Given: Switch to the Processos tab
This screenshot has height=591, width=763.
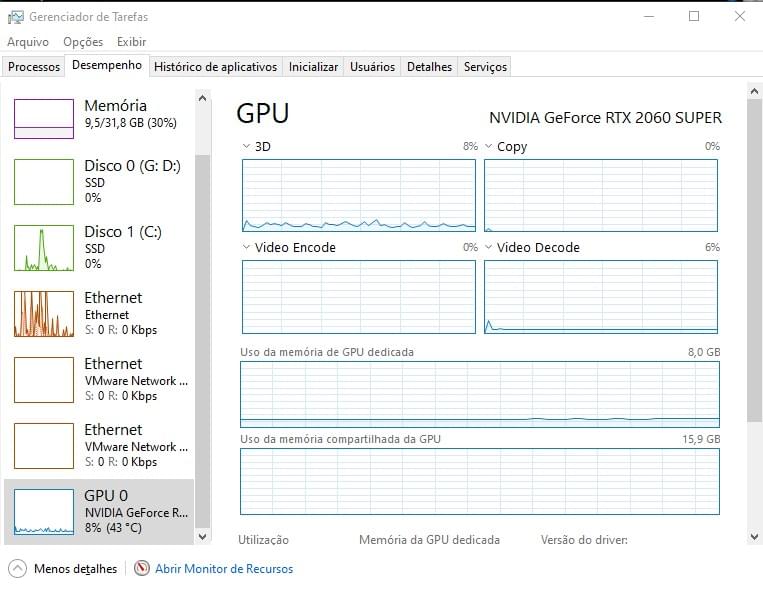Looking at the screenshot, I should click(34, 67).
